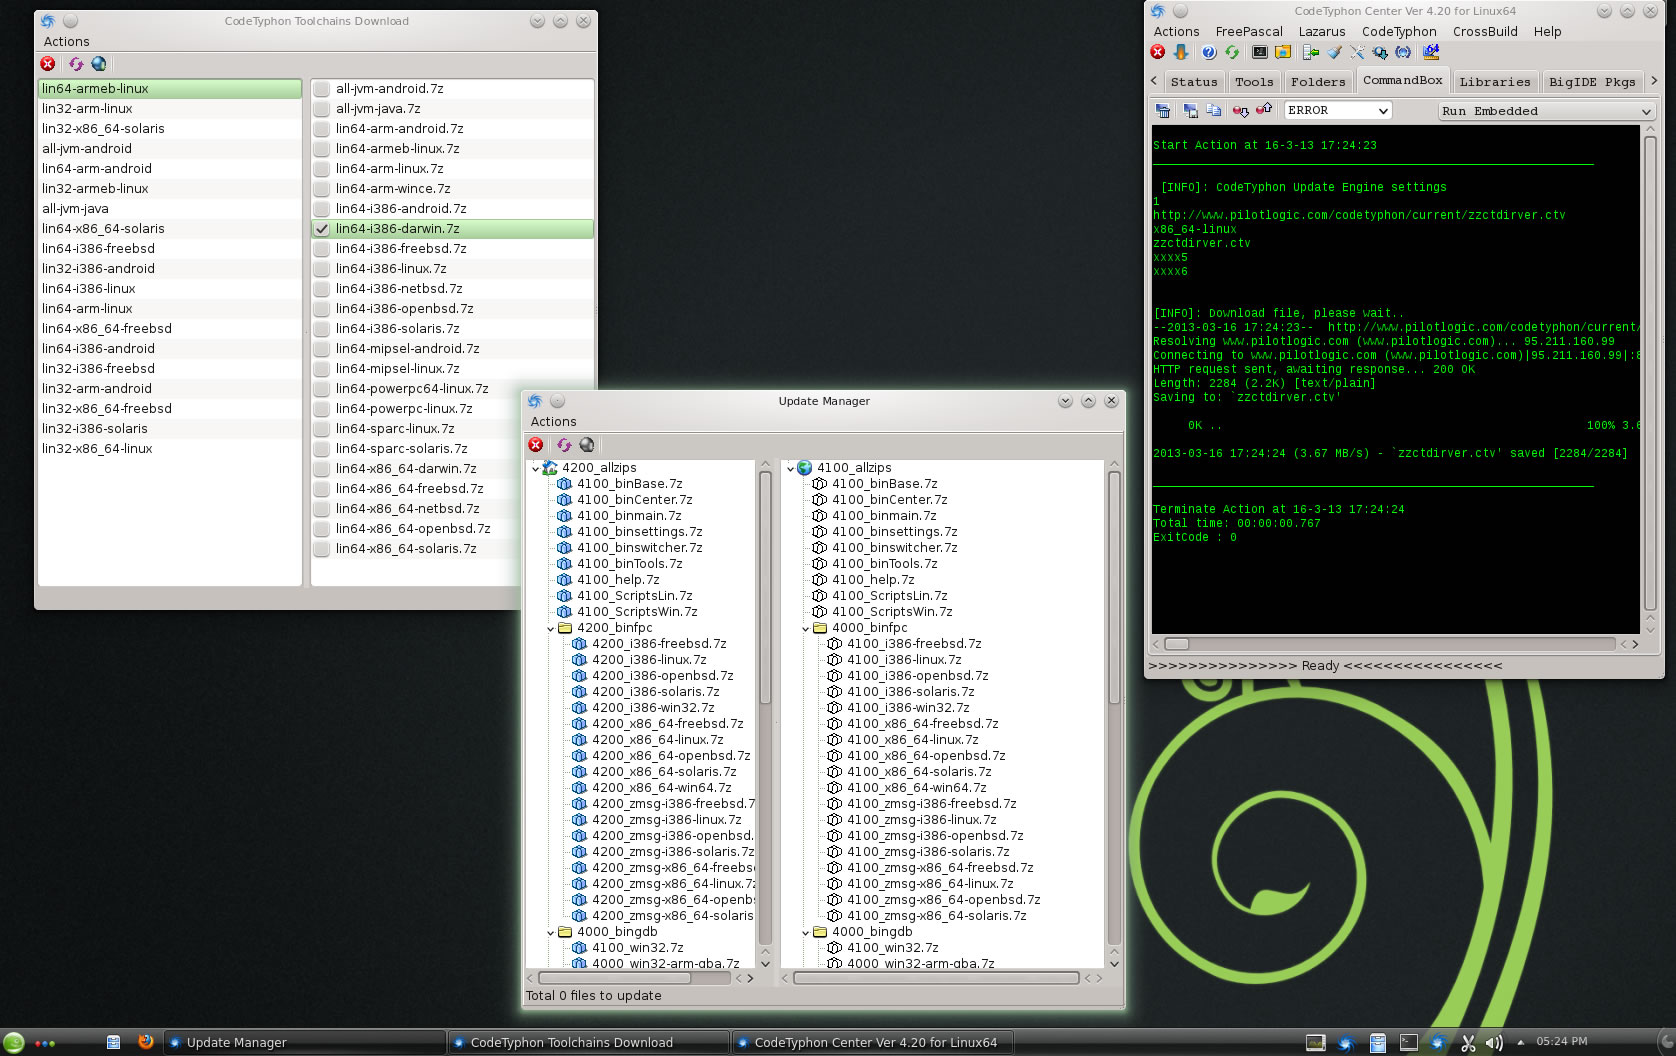
Task: Click refresh icon in Update Manager toolbar
Action: tap(564, 444)
